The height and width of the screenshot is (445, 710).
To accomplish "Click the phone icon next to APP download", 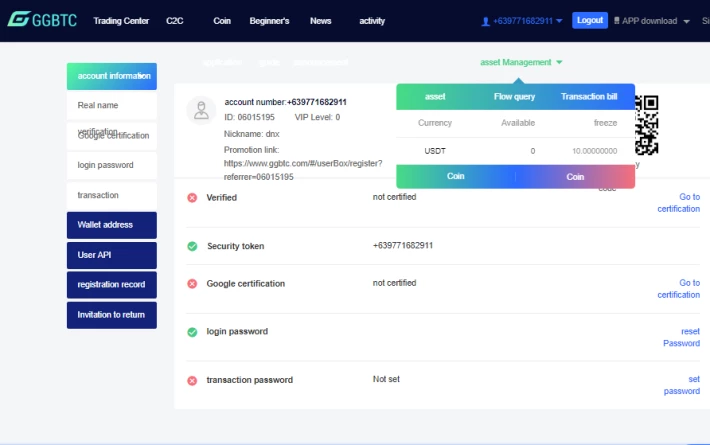I will [x=616, y=21].
